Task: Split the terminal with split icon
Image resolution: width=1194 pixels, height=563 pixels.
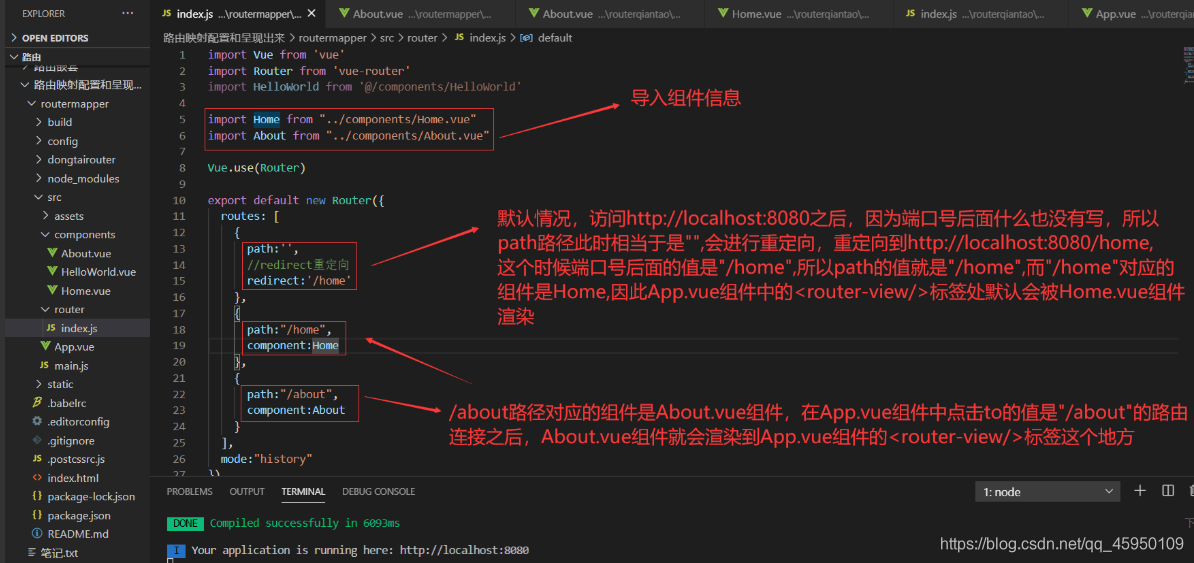Action: 1167,491
